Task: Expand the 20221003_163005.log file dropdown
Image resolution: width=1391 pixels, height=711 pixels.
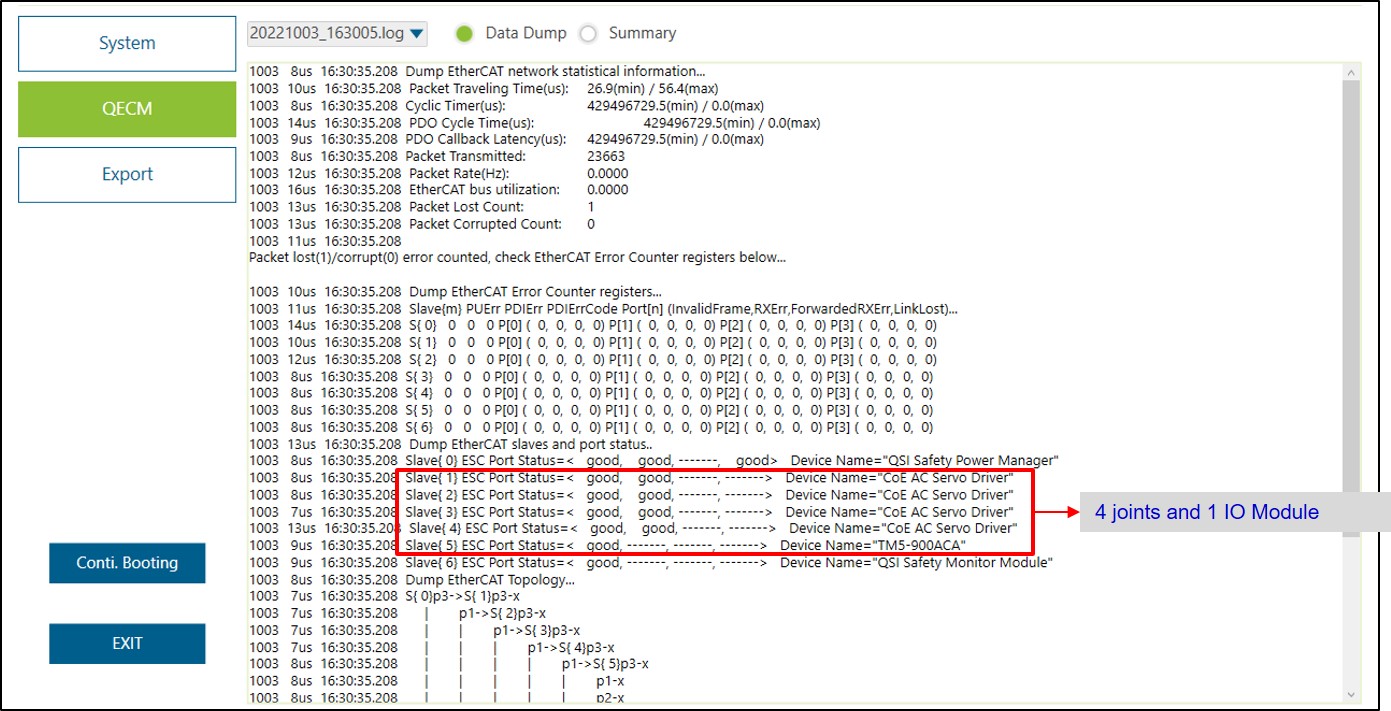Action: point(337,34)
